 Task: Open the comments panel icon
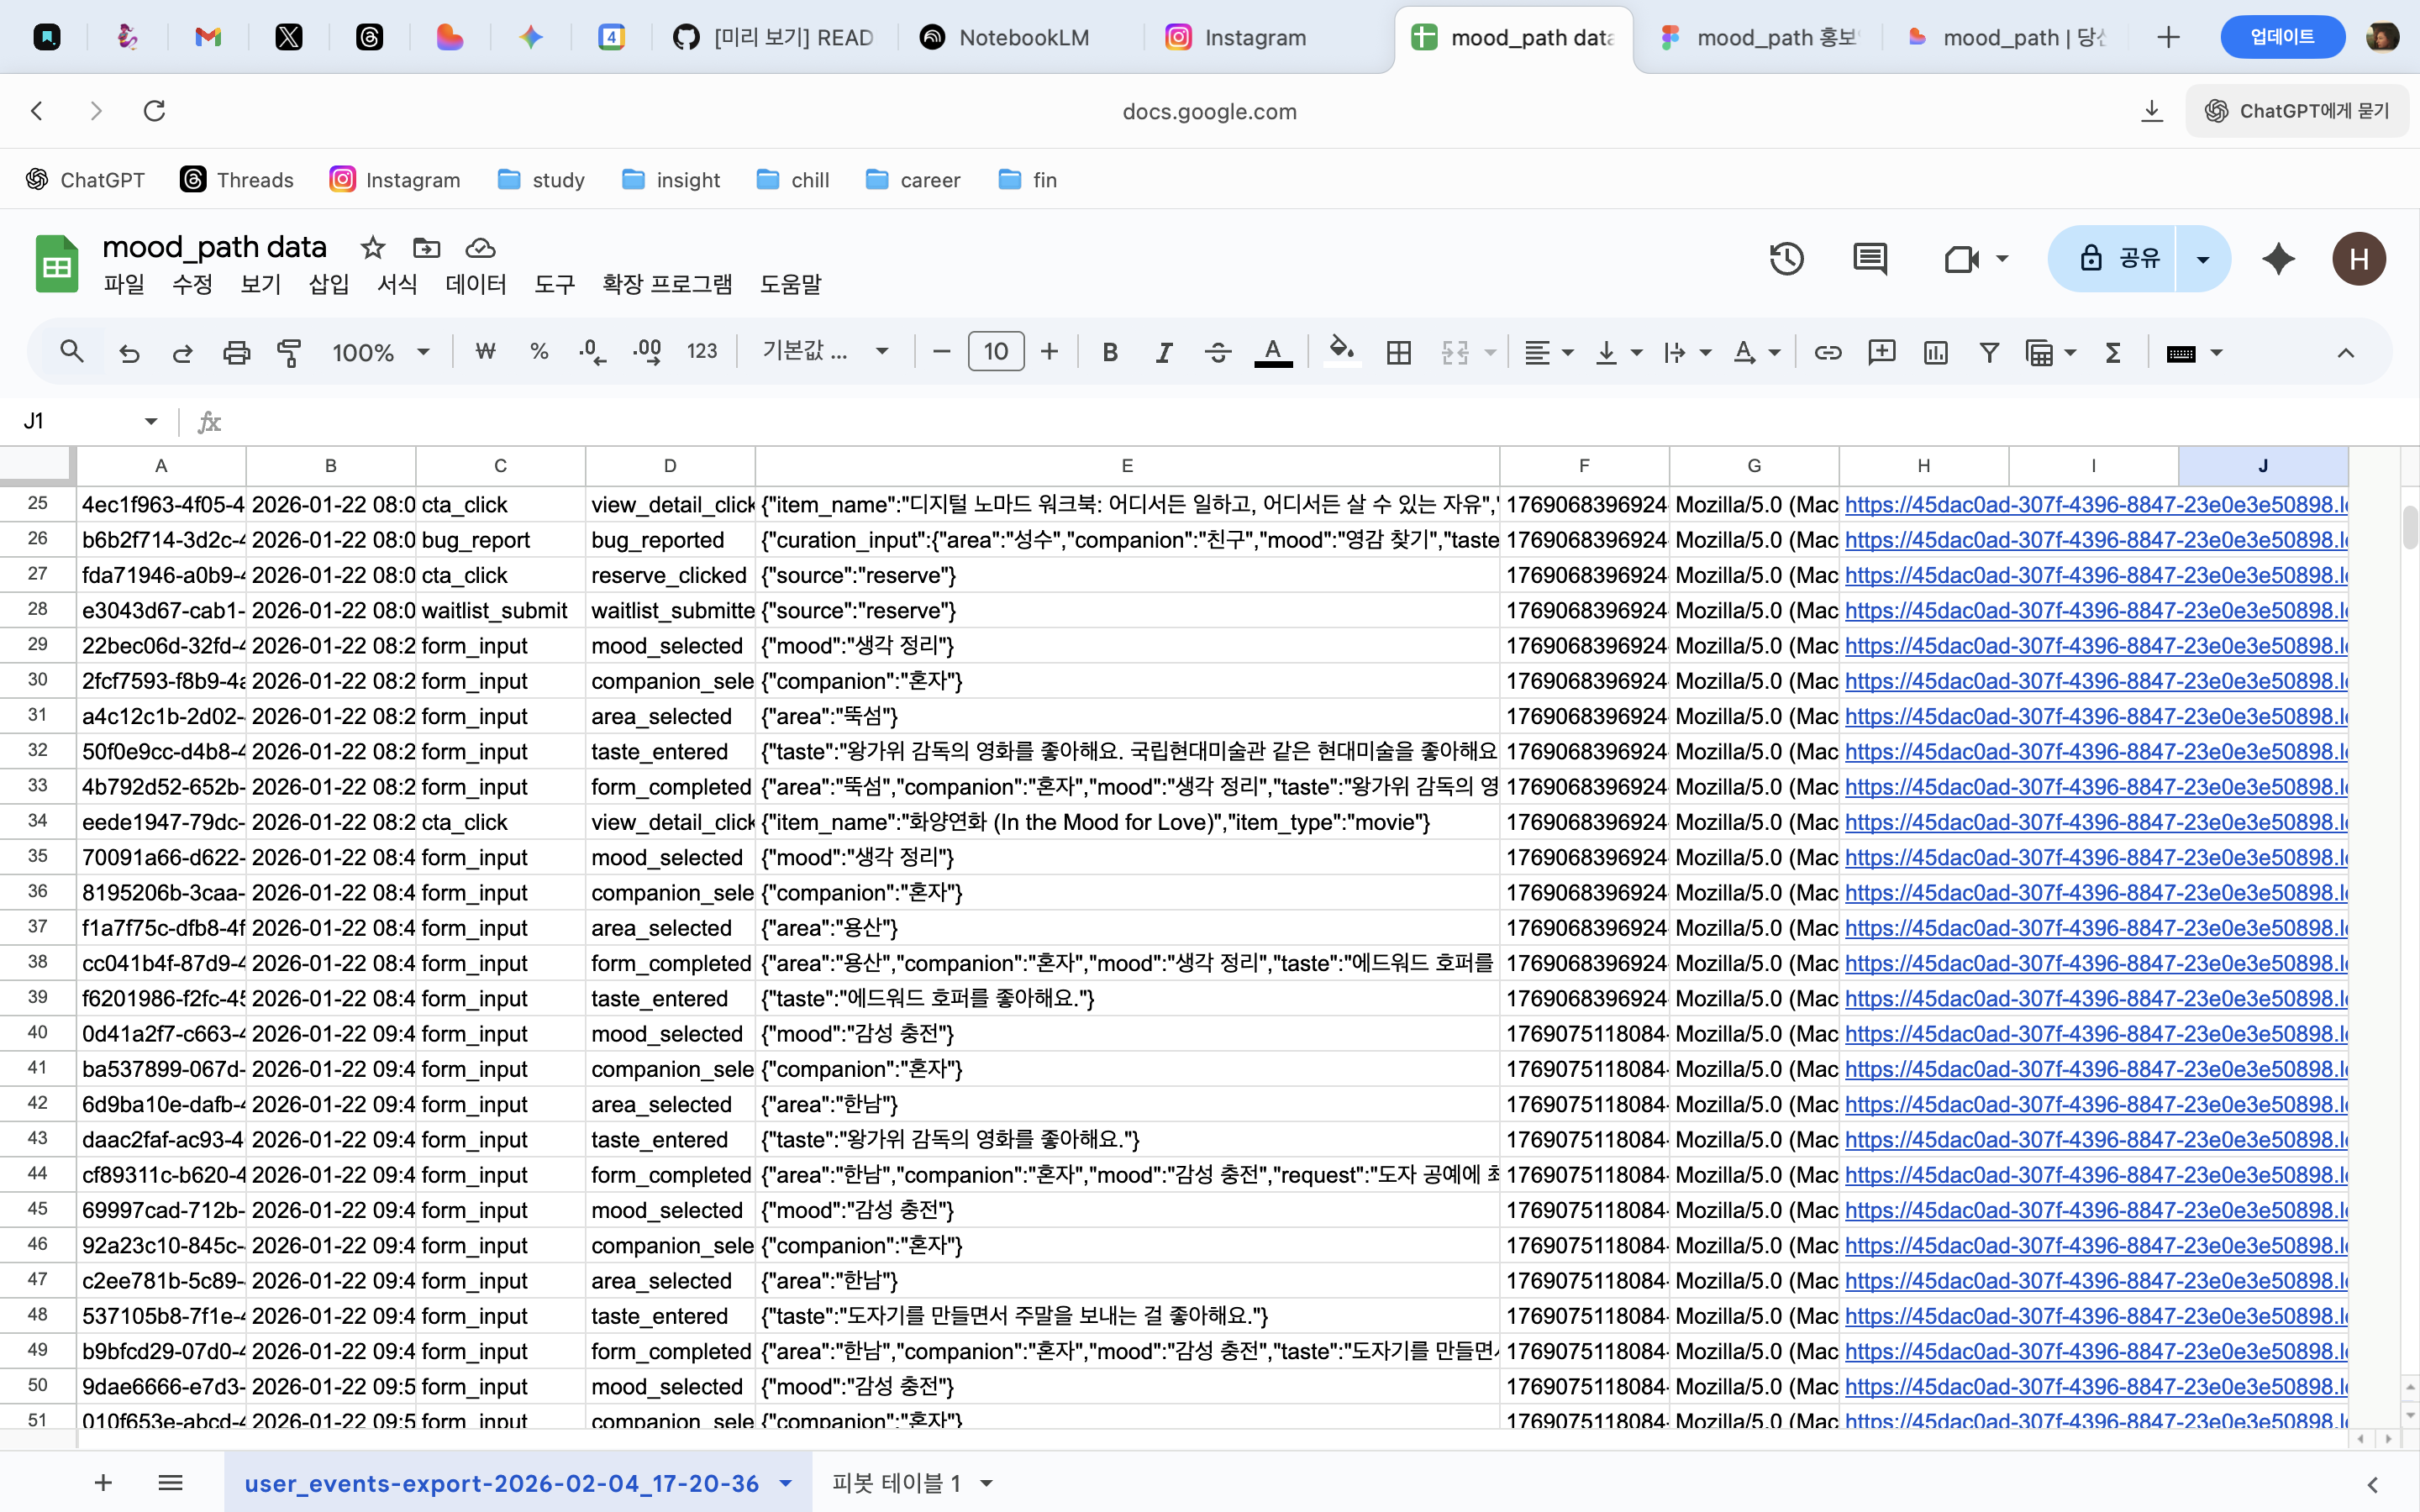click(x=1869, y=259)
